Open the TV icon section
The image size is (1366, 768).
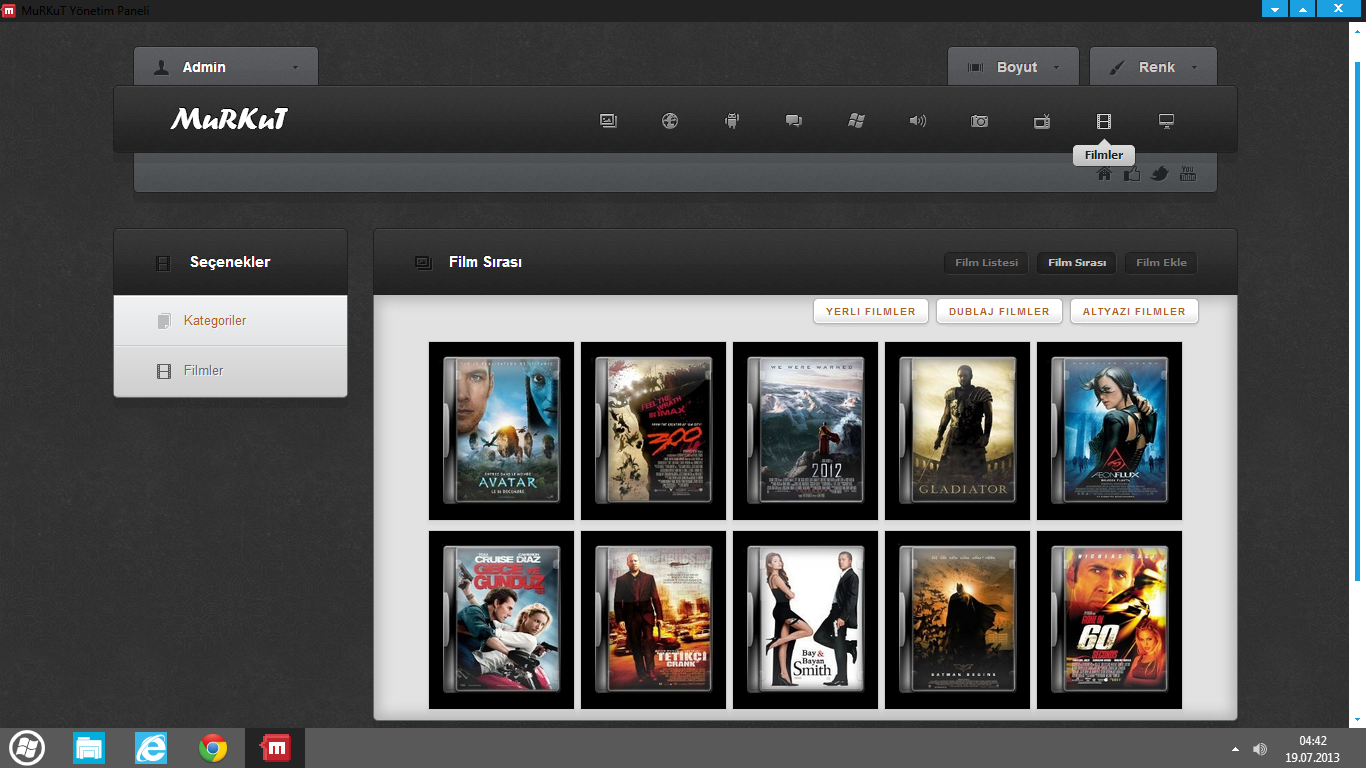coord(1042,121)
